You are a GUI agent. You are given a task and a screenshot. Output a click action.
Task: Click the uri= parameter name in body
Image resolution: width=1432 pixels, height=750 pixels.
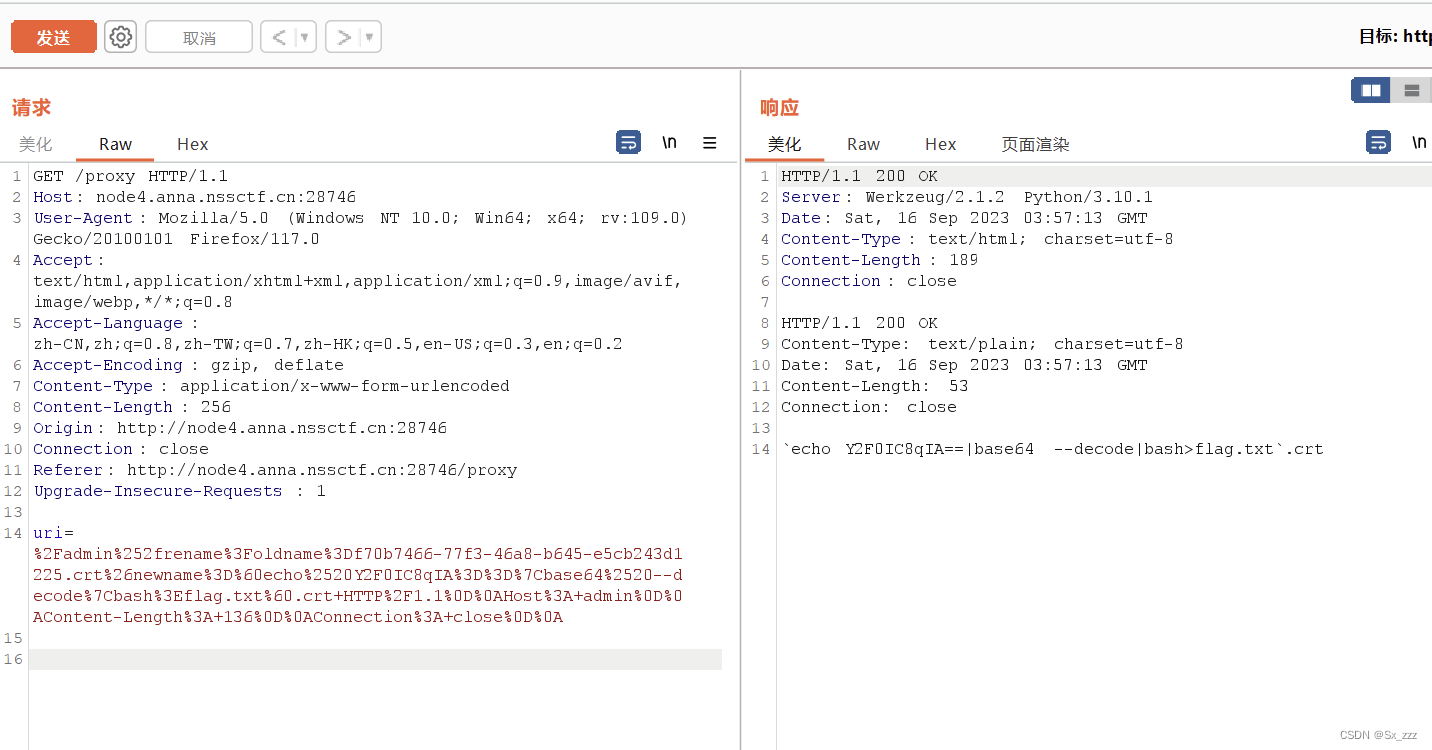[x=53, y=533]
